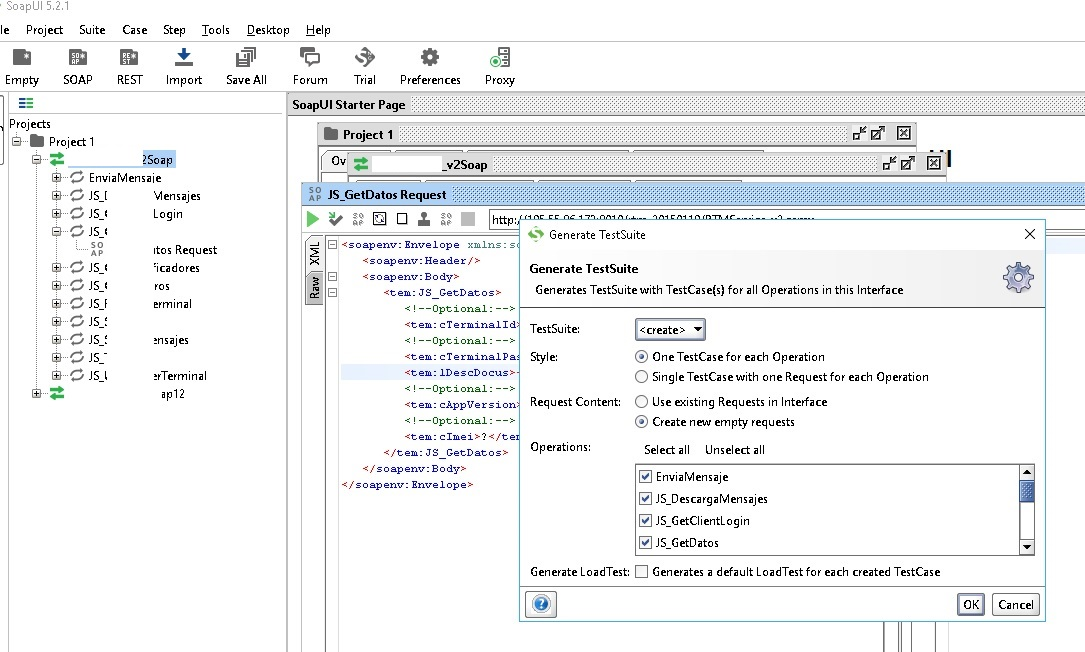Click the dialog help question mark icon
1085x652 pixels.
[x=540, y=604]
